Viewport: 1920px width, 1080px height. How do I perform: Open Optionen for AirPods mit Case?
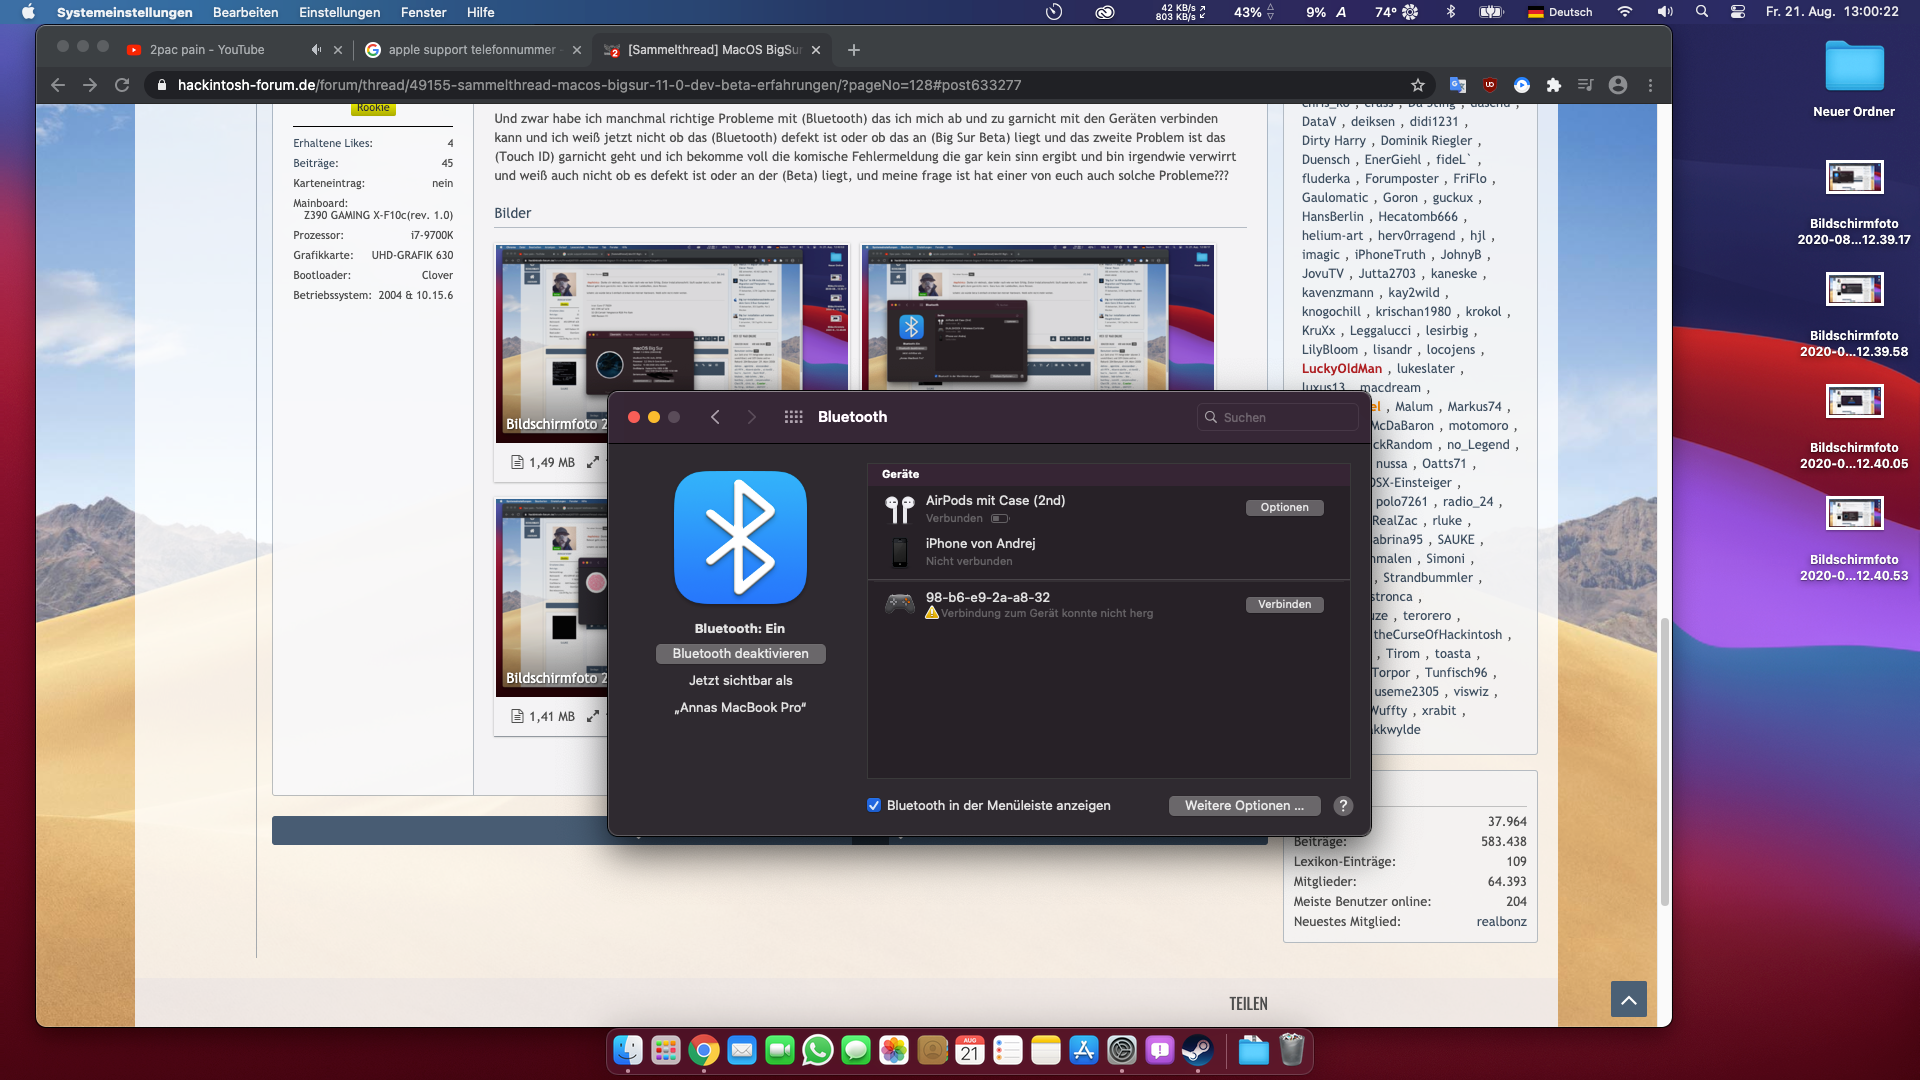(x=1284, y=508)
